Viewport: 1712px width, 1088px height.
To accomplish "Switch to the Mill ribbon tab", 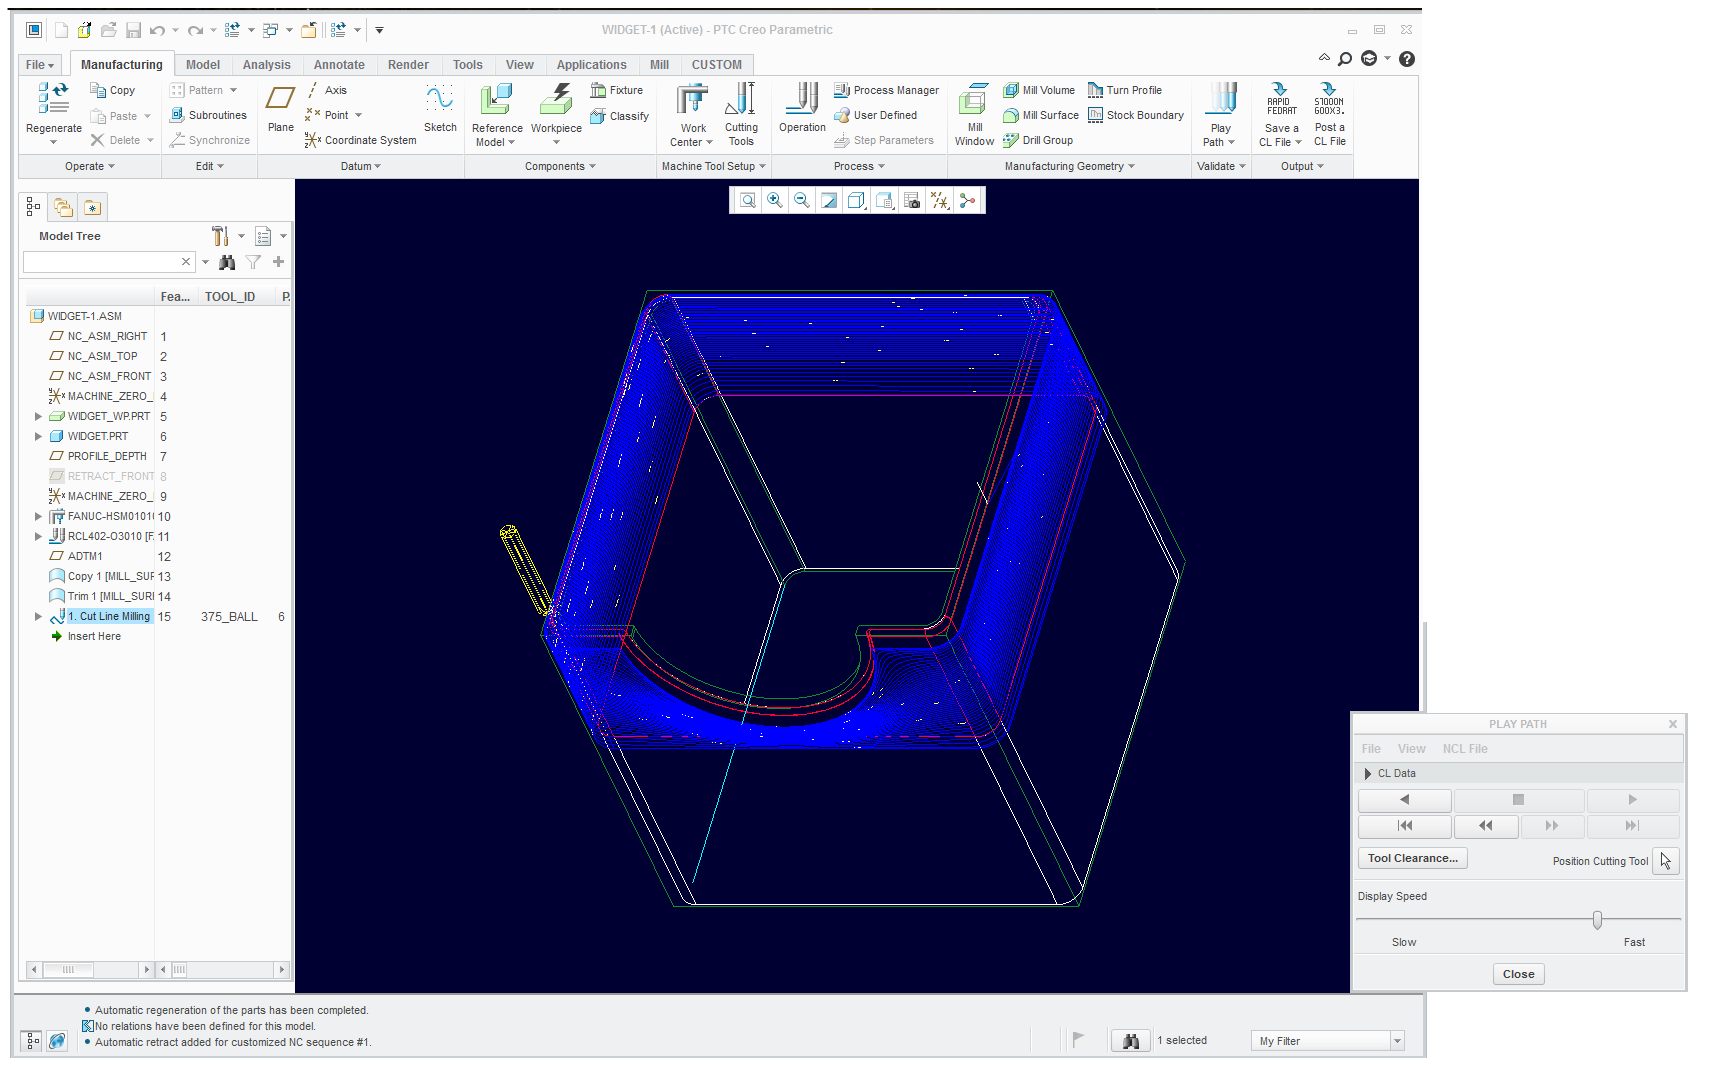I will [x=659, y=65].
